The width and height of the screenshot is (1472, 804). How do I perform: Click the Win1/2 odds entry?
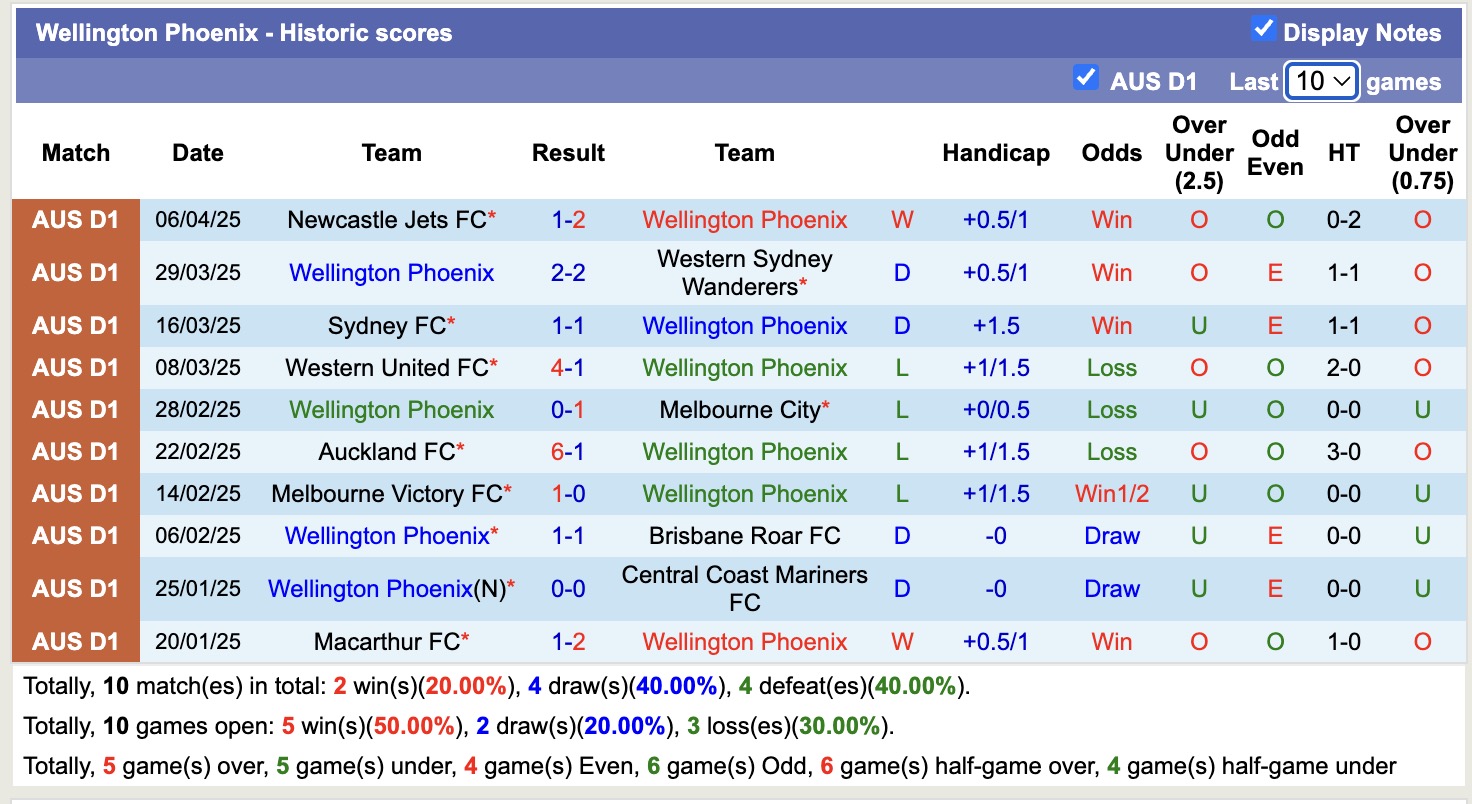click(1111, 493)
